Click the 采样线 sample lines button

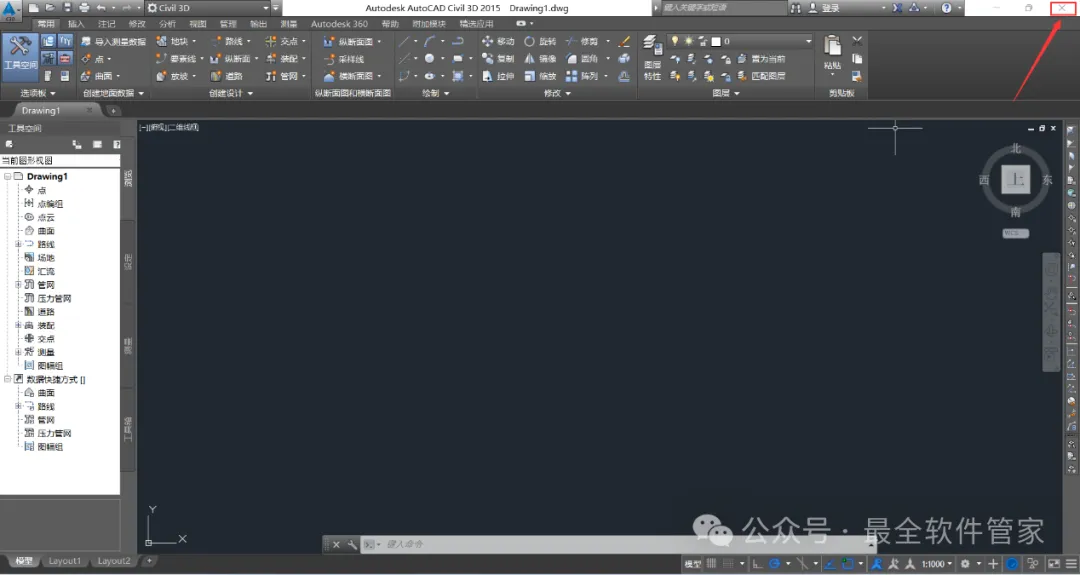344,59
